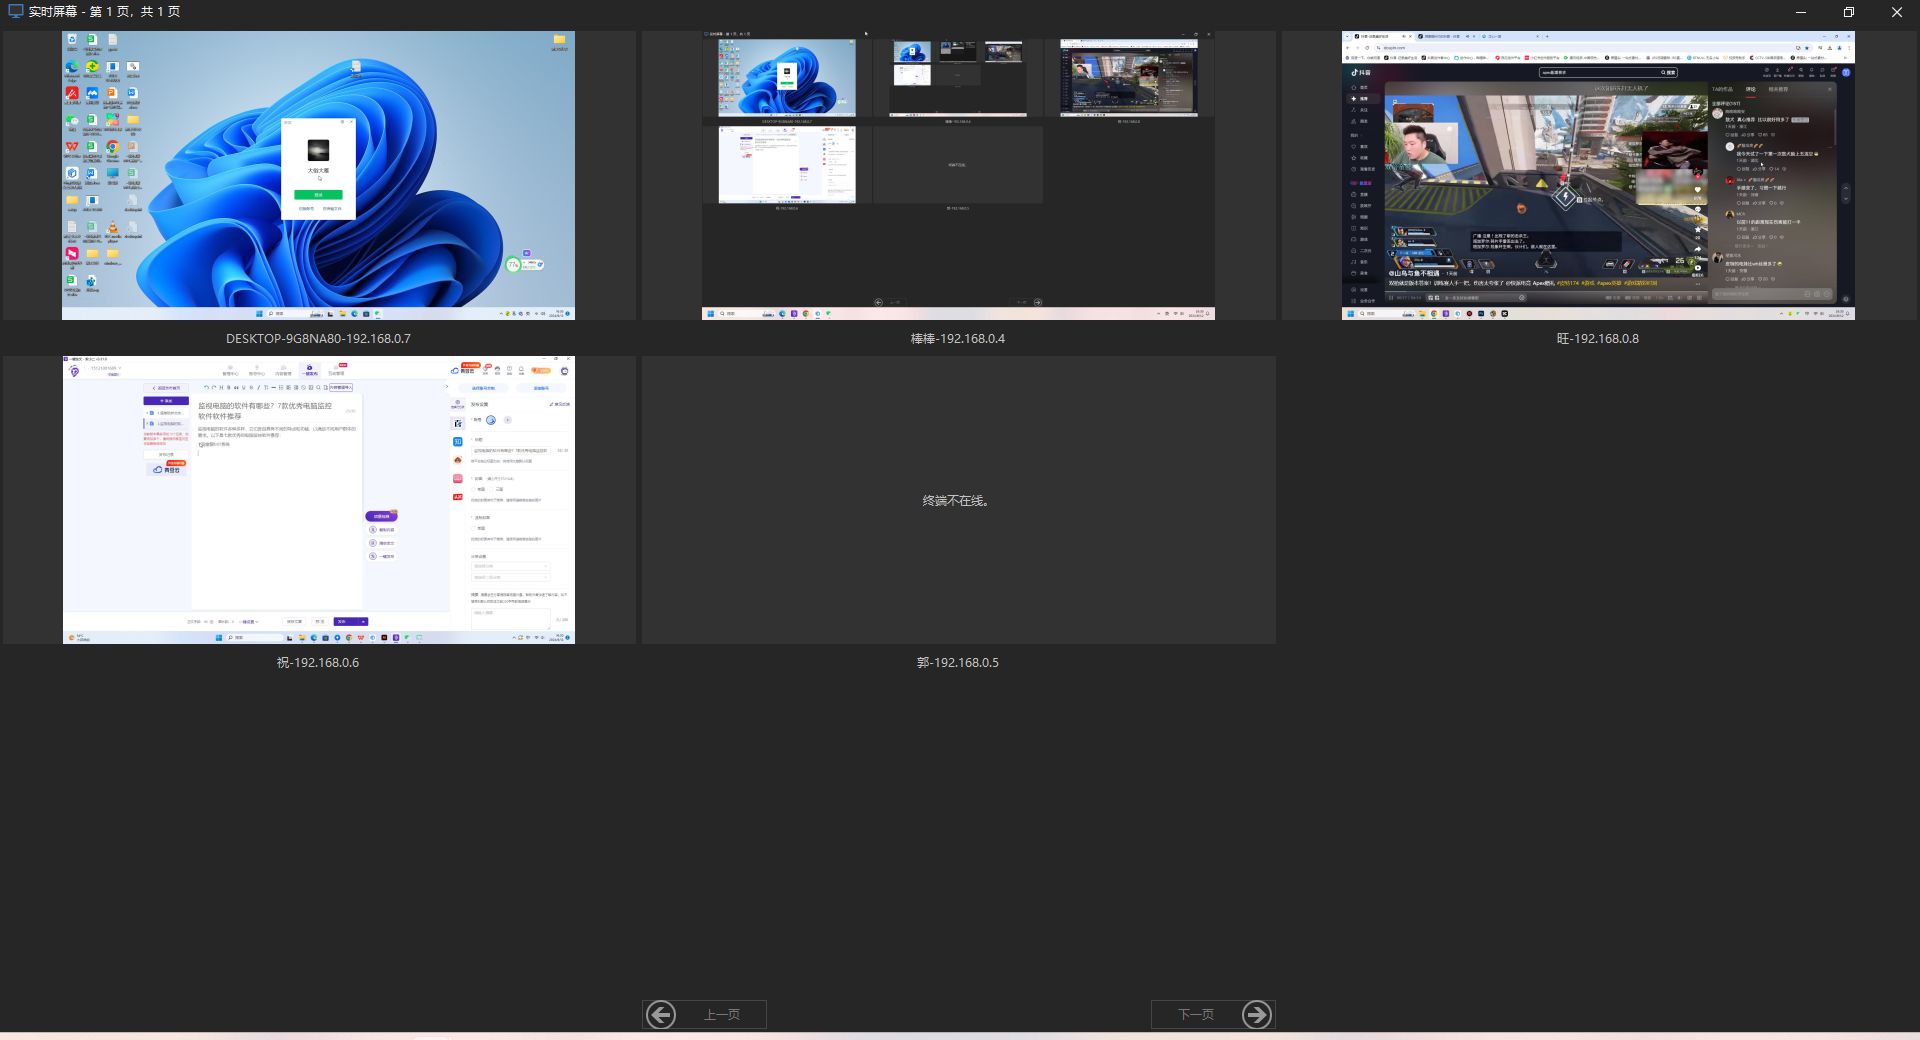The width and height of the screenshot is (1920, 1040).
Task: Minimize the 实时屏幕 window
Action: click(1801, 12)
